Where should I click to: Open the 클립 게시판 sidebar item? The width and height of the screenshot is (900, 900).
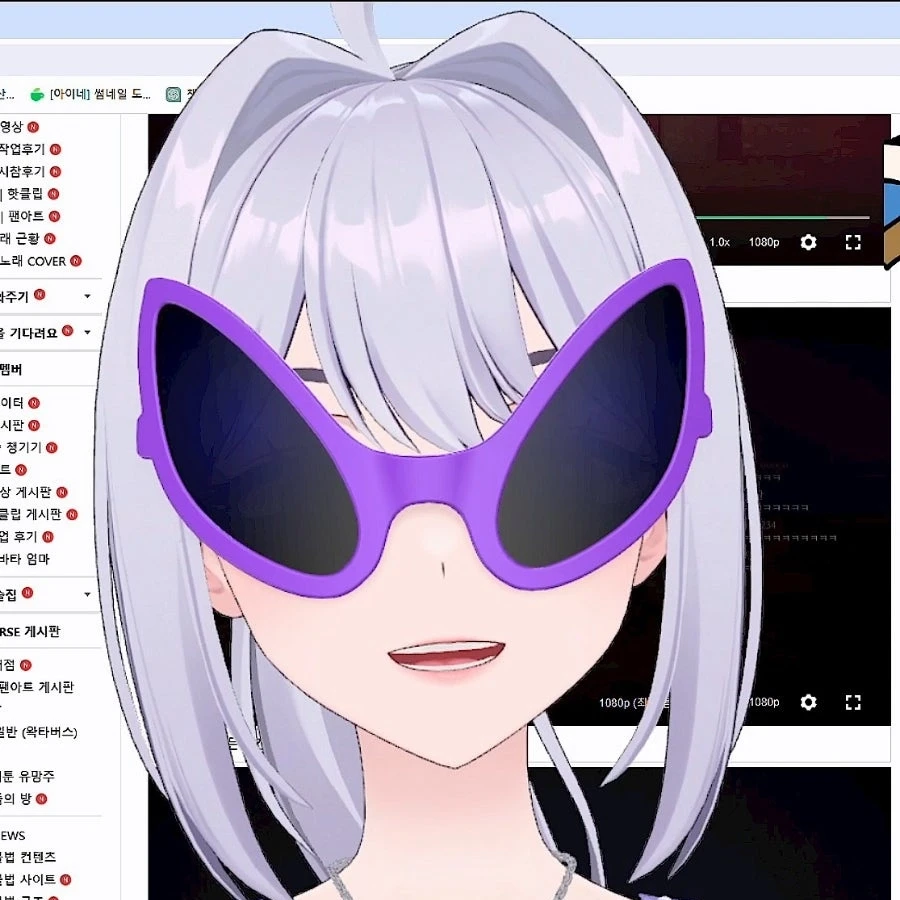pos(30,514)
